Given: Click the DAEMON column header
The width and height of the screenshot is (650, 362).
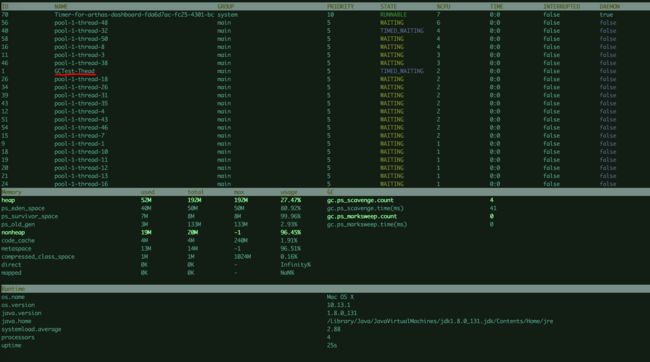Looking at the screenshot, I should (x=609, y=7).
